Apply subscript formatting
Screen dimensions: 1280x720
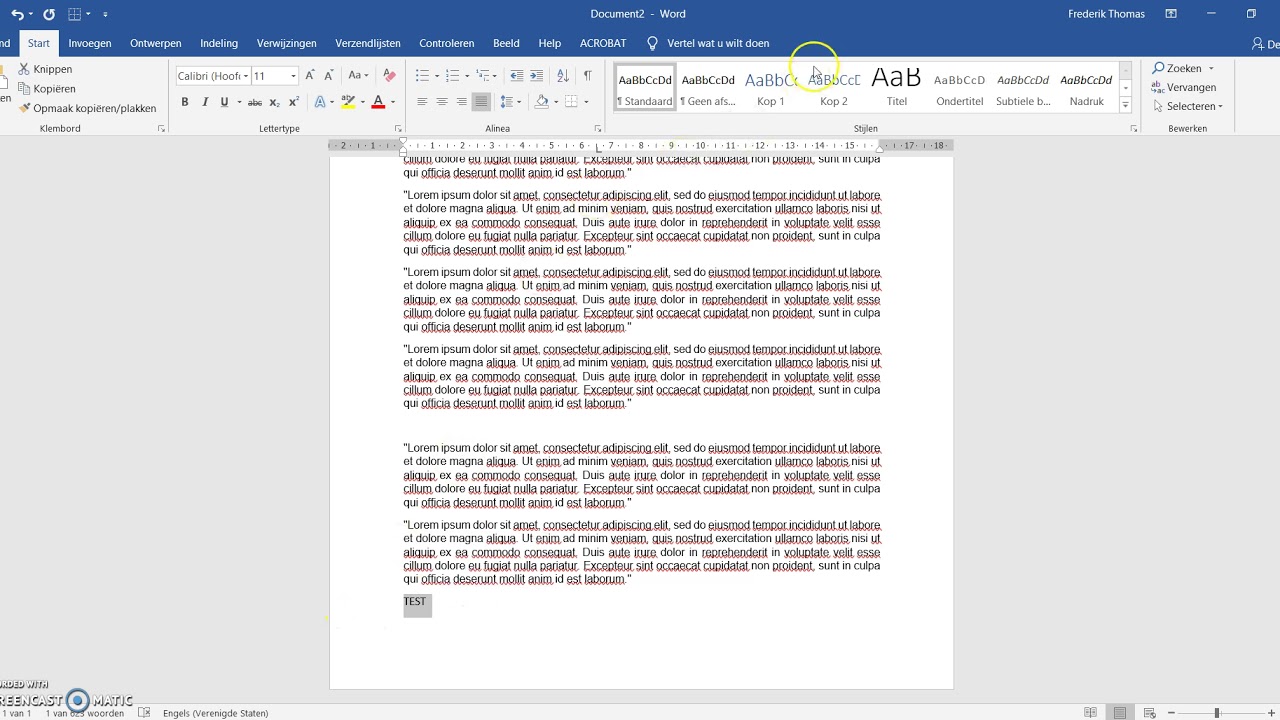click(274, 102)
